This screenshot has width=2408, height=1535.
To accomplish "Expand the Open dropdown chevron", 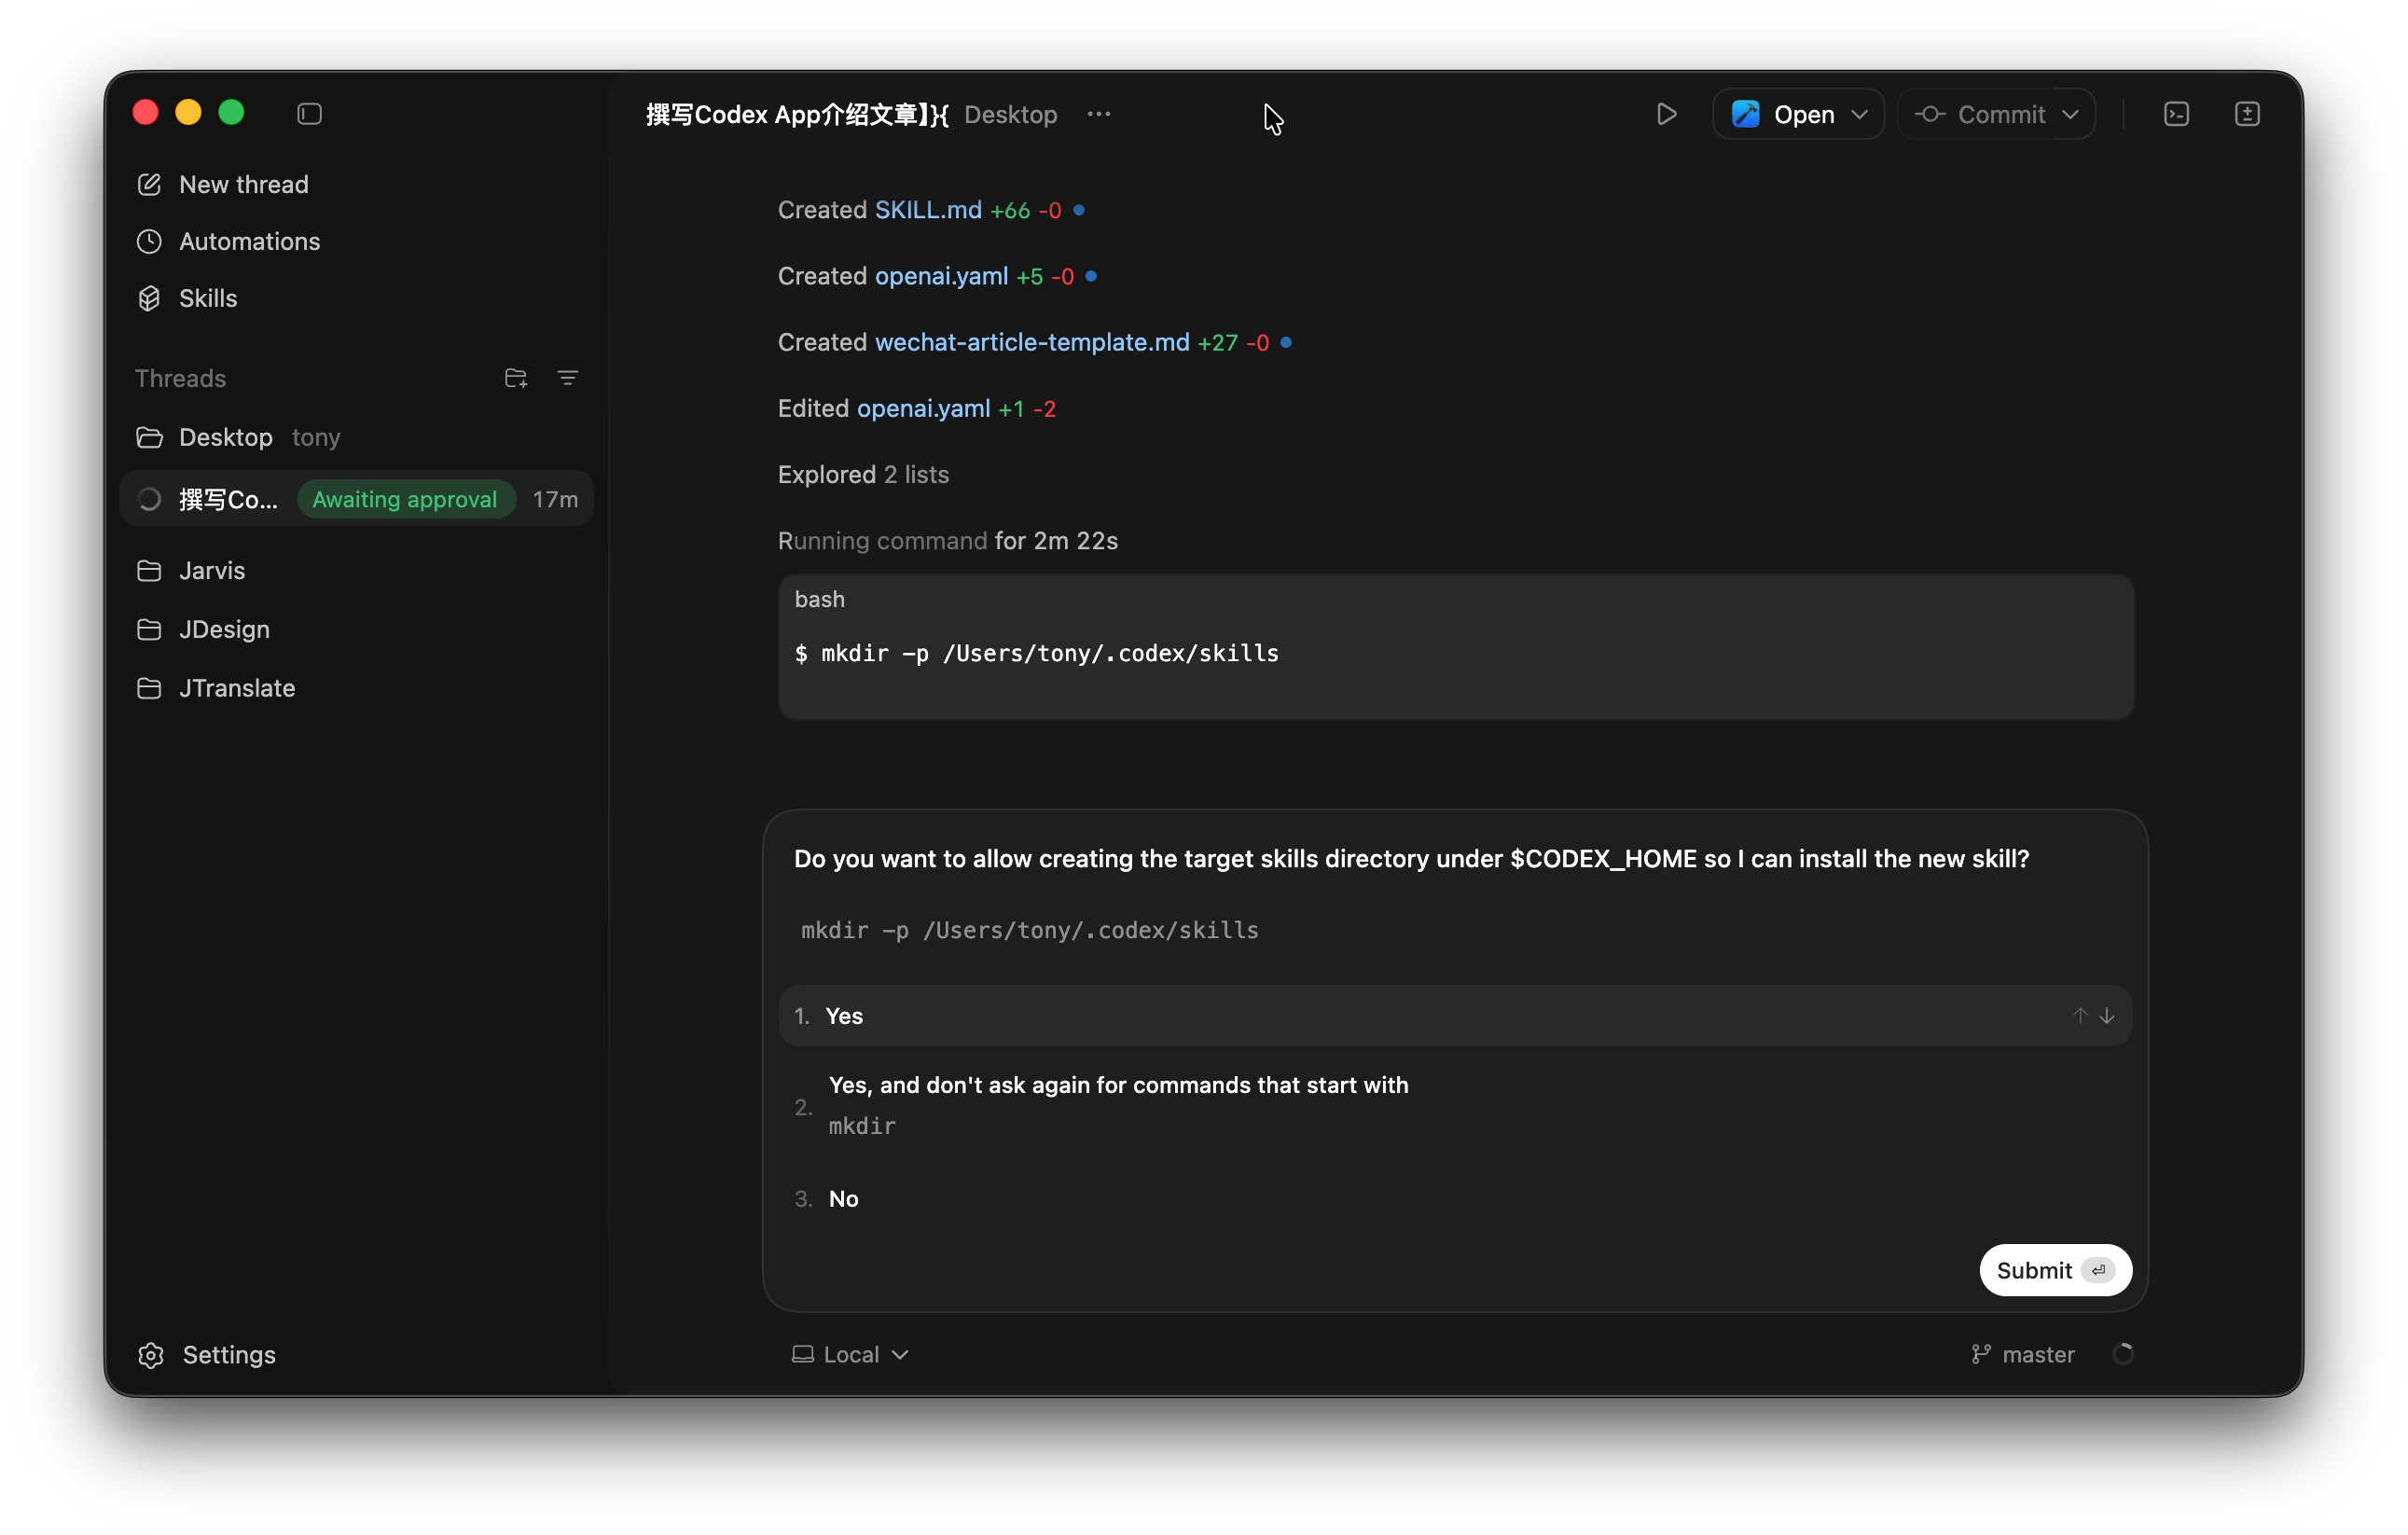I will pos(1859,114).
